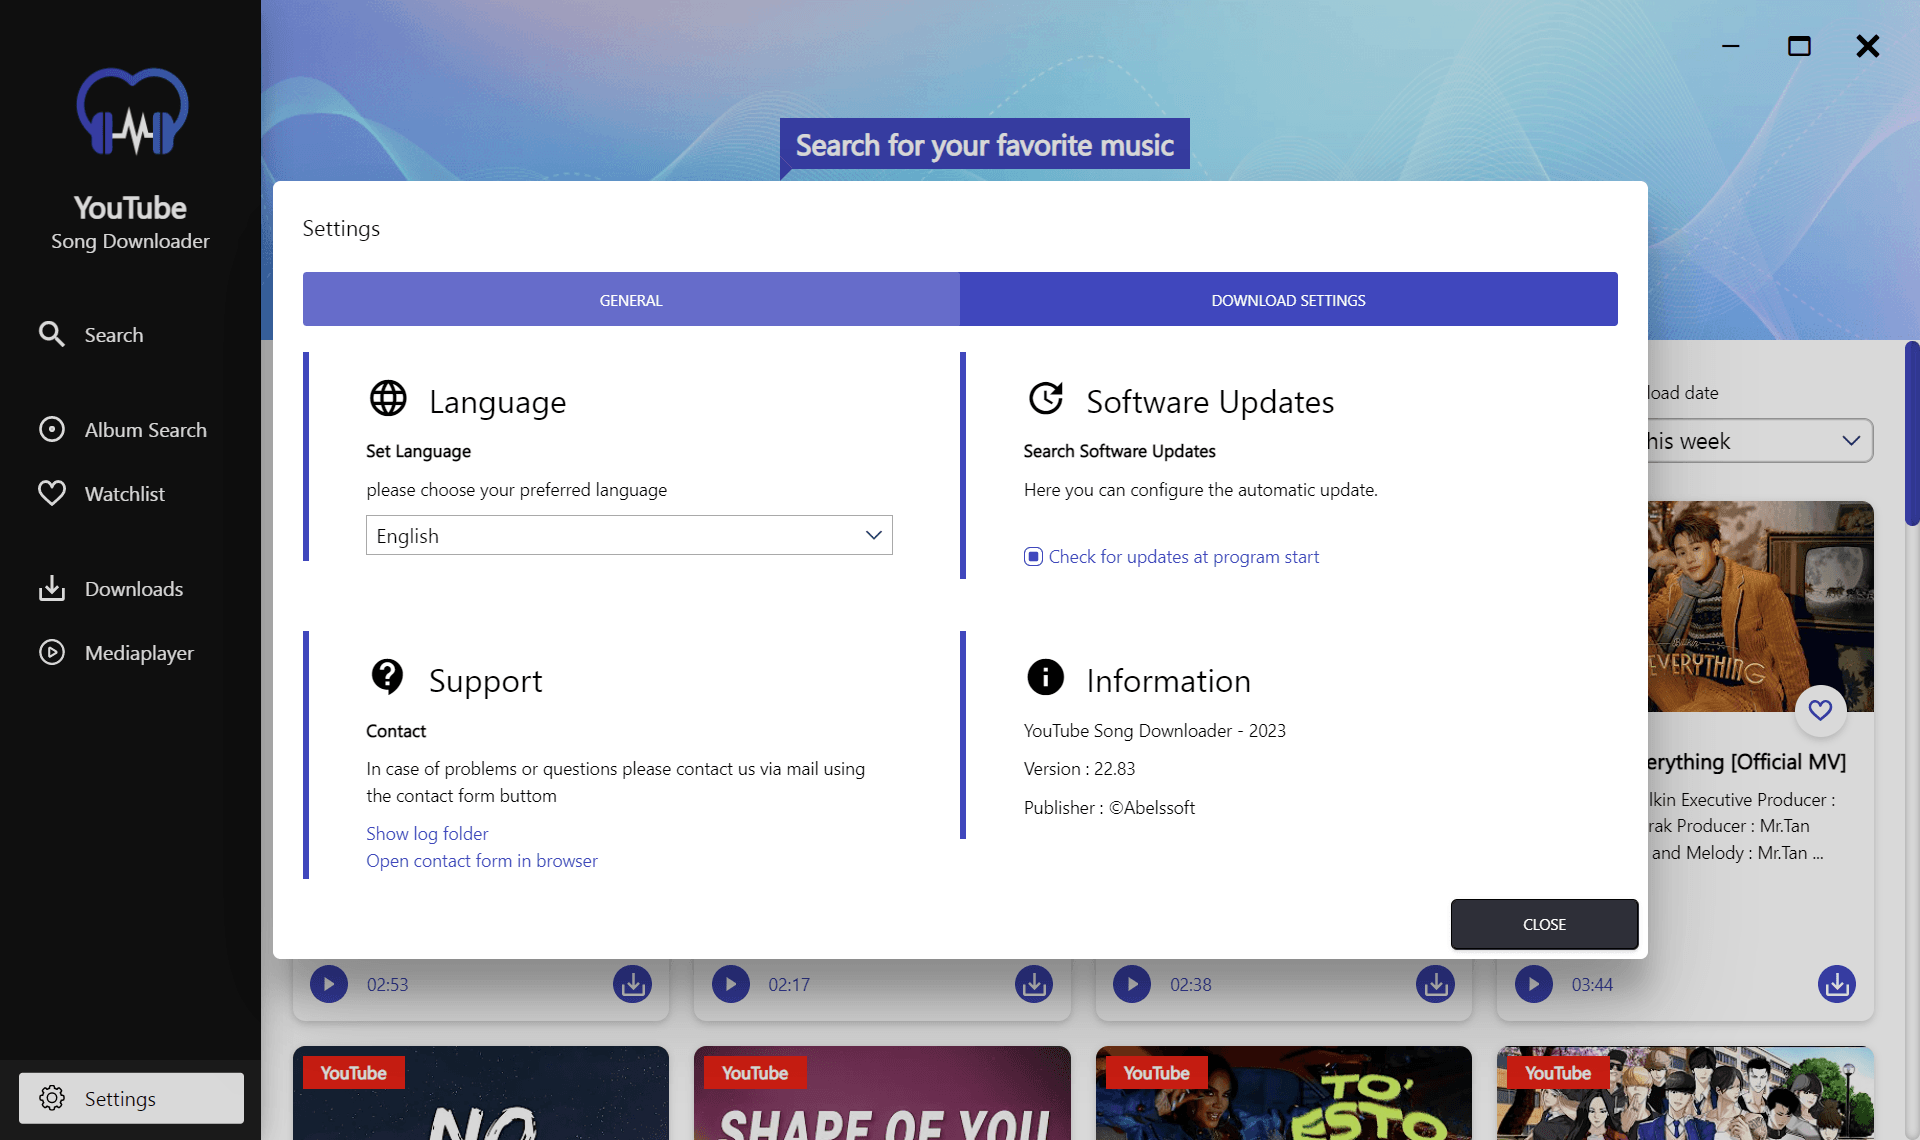The image size is (1920, 1140).
Task: Download the 03:44 track
Action: coord(1837,984)
